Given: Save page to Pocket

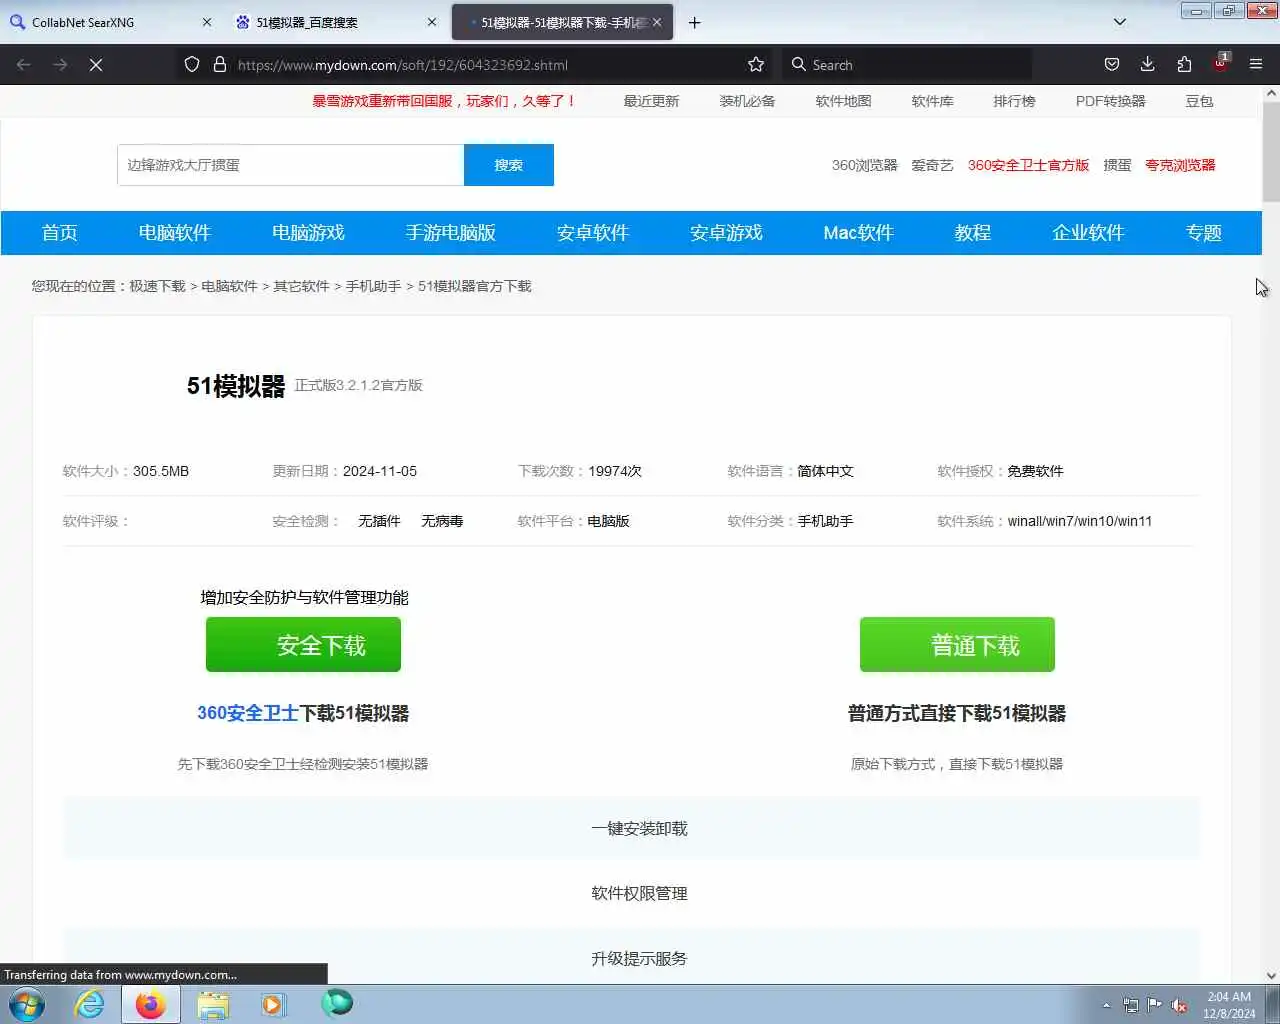Looking at the screenshot, I should pyautogui.click(x=1112, y=64).
